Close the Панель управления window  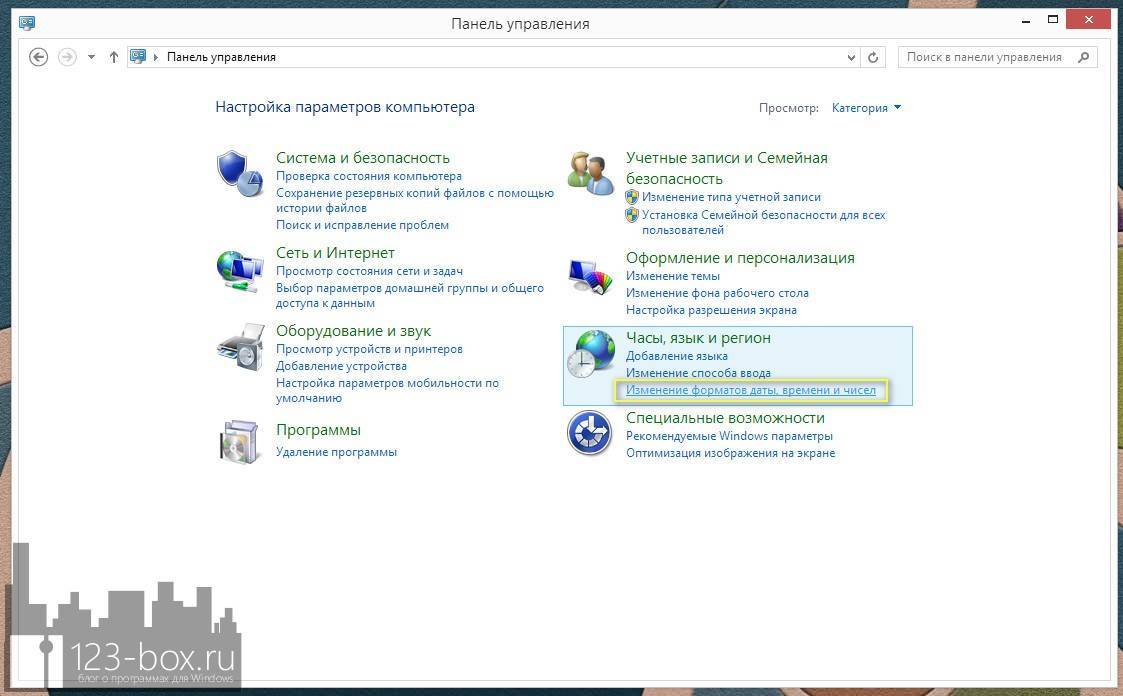[1088, 20]
